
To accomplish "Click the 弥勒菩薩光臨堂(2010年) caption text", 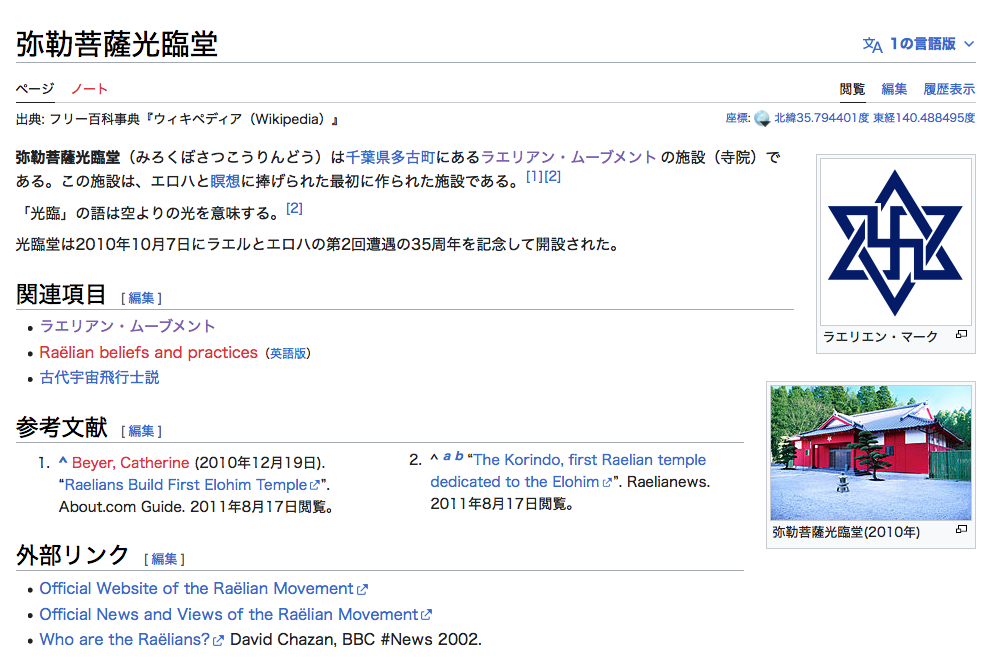I will click(x=846, y=532).
